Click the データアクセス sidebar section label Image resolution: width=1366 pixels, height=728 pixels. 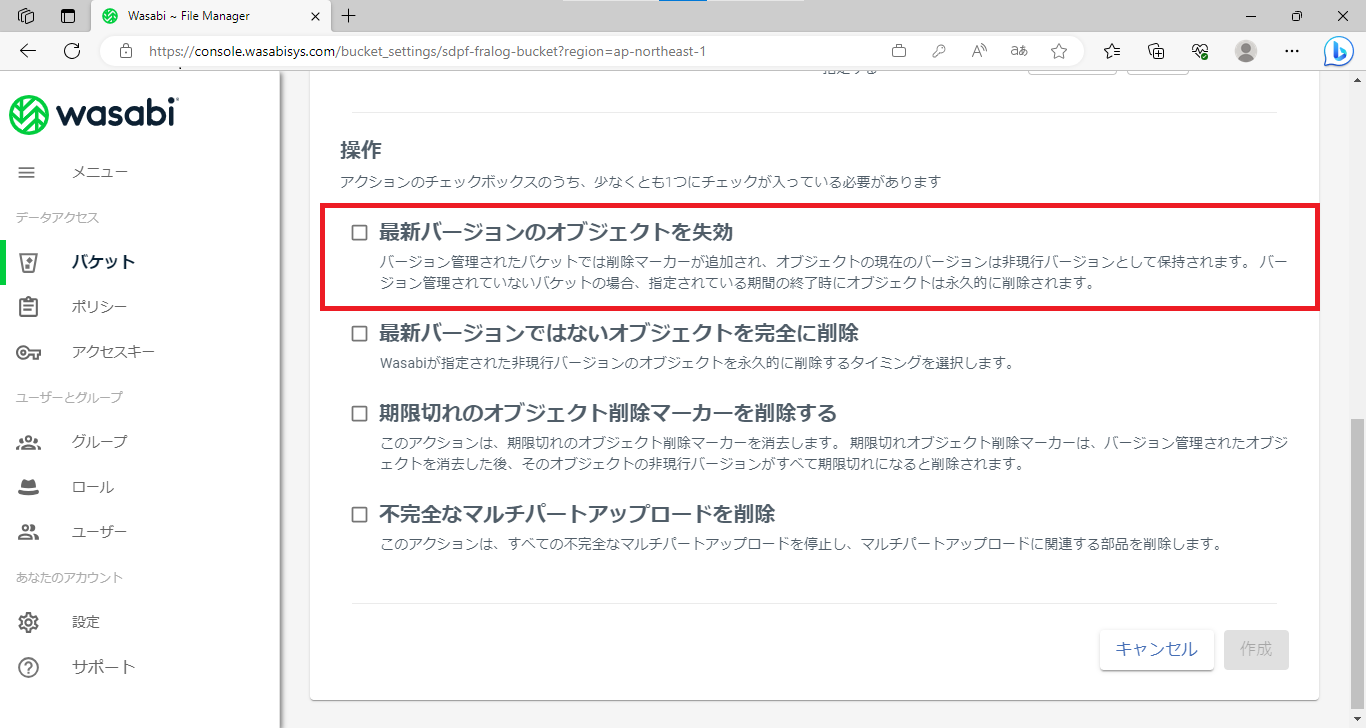(x=58, y=217)
